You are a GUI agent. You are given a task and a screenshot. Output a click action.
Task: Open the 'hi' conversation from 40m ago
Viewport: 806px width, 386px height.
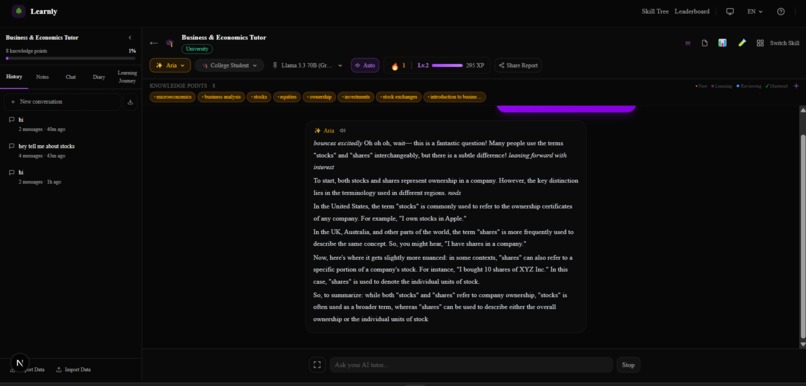pos(70,124)
